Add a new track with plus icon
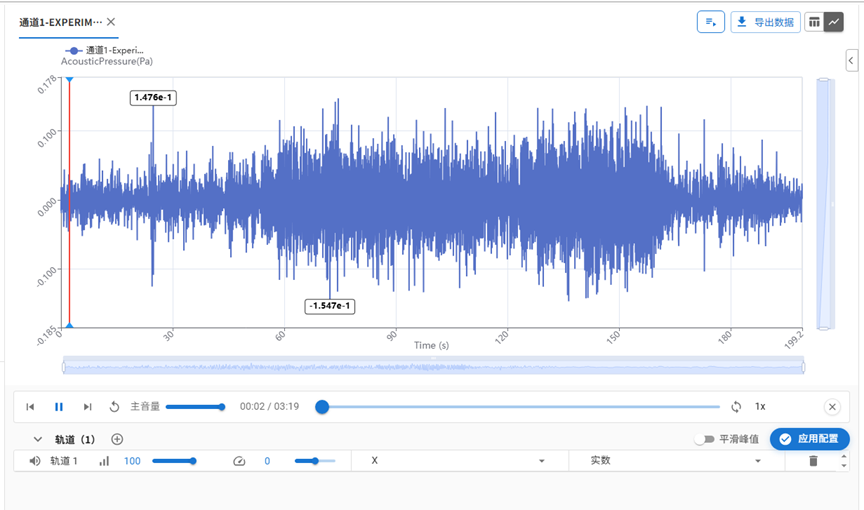This screenshot has height=510, width=864. point(117,439)
